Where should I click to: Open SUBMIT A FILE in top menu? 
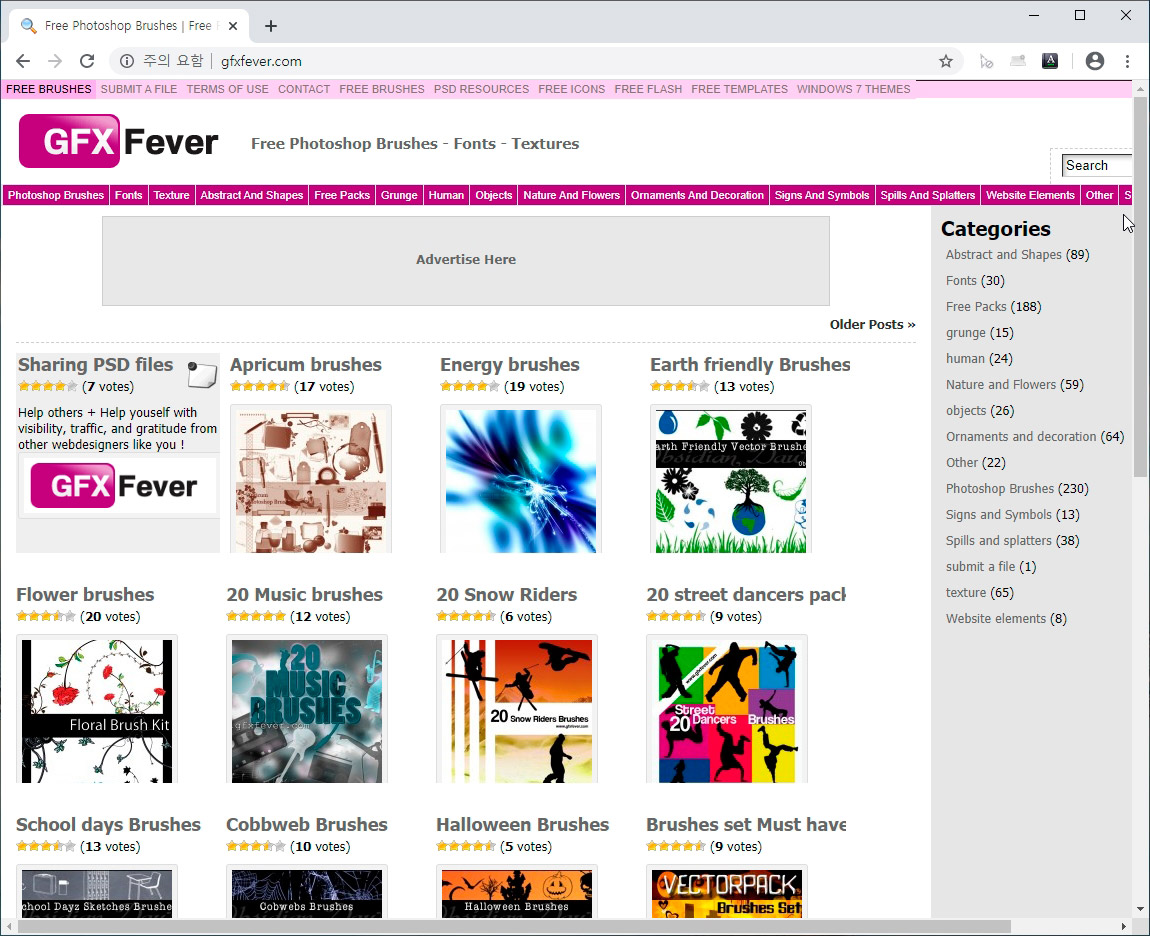pos(139,89)
